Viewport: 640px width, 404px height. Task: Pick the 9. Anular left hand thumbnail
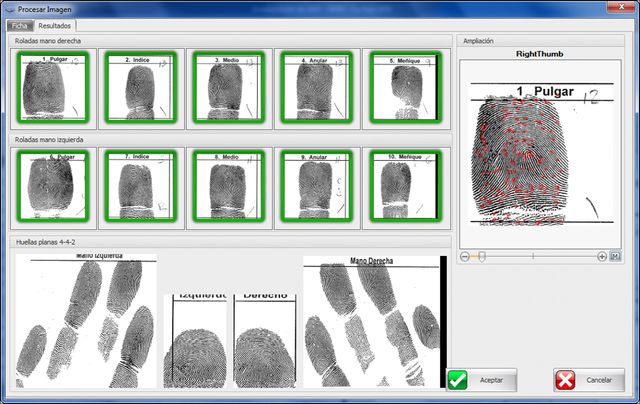[x=317, y=186]
